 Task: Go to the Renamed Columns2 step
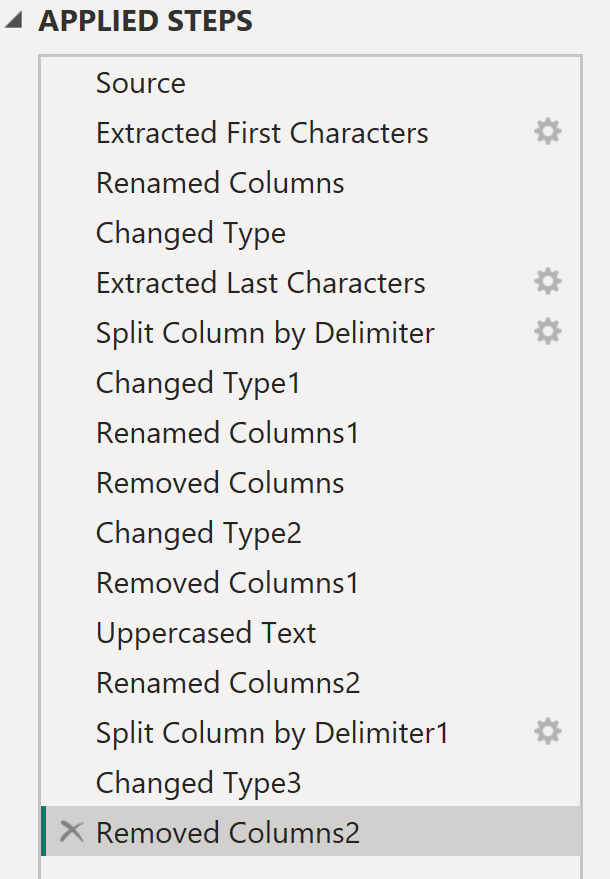pos(228,683)
